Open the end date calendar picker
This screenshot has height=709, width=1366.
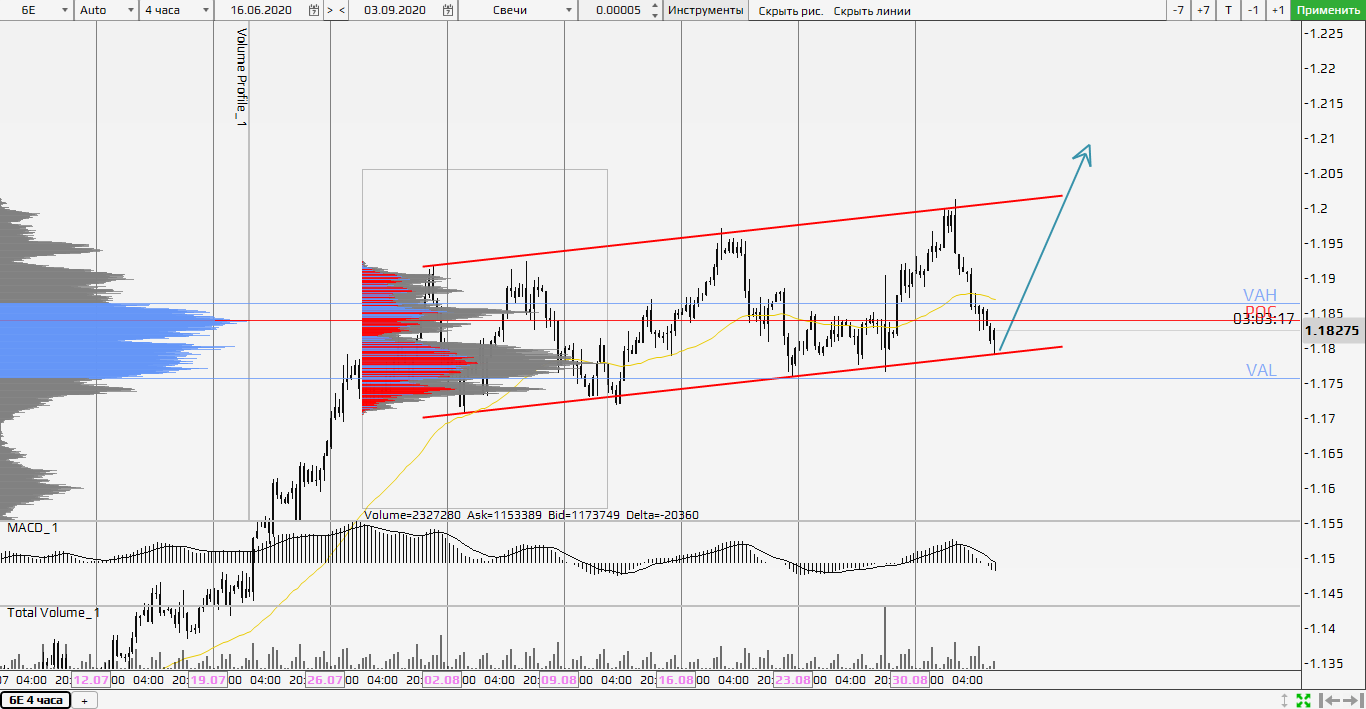tap(446, 10)
